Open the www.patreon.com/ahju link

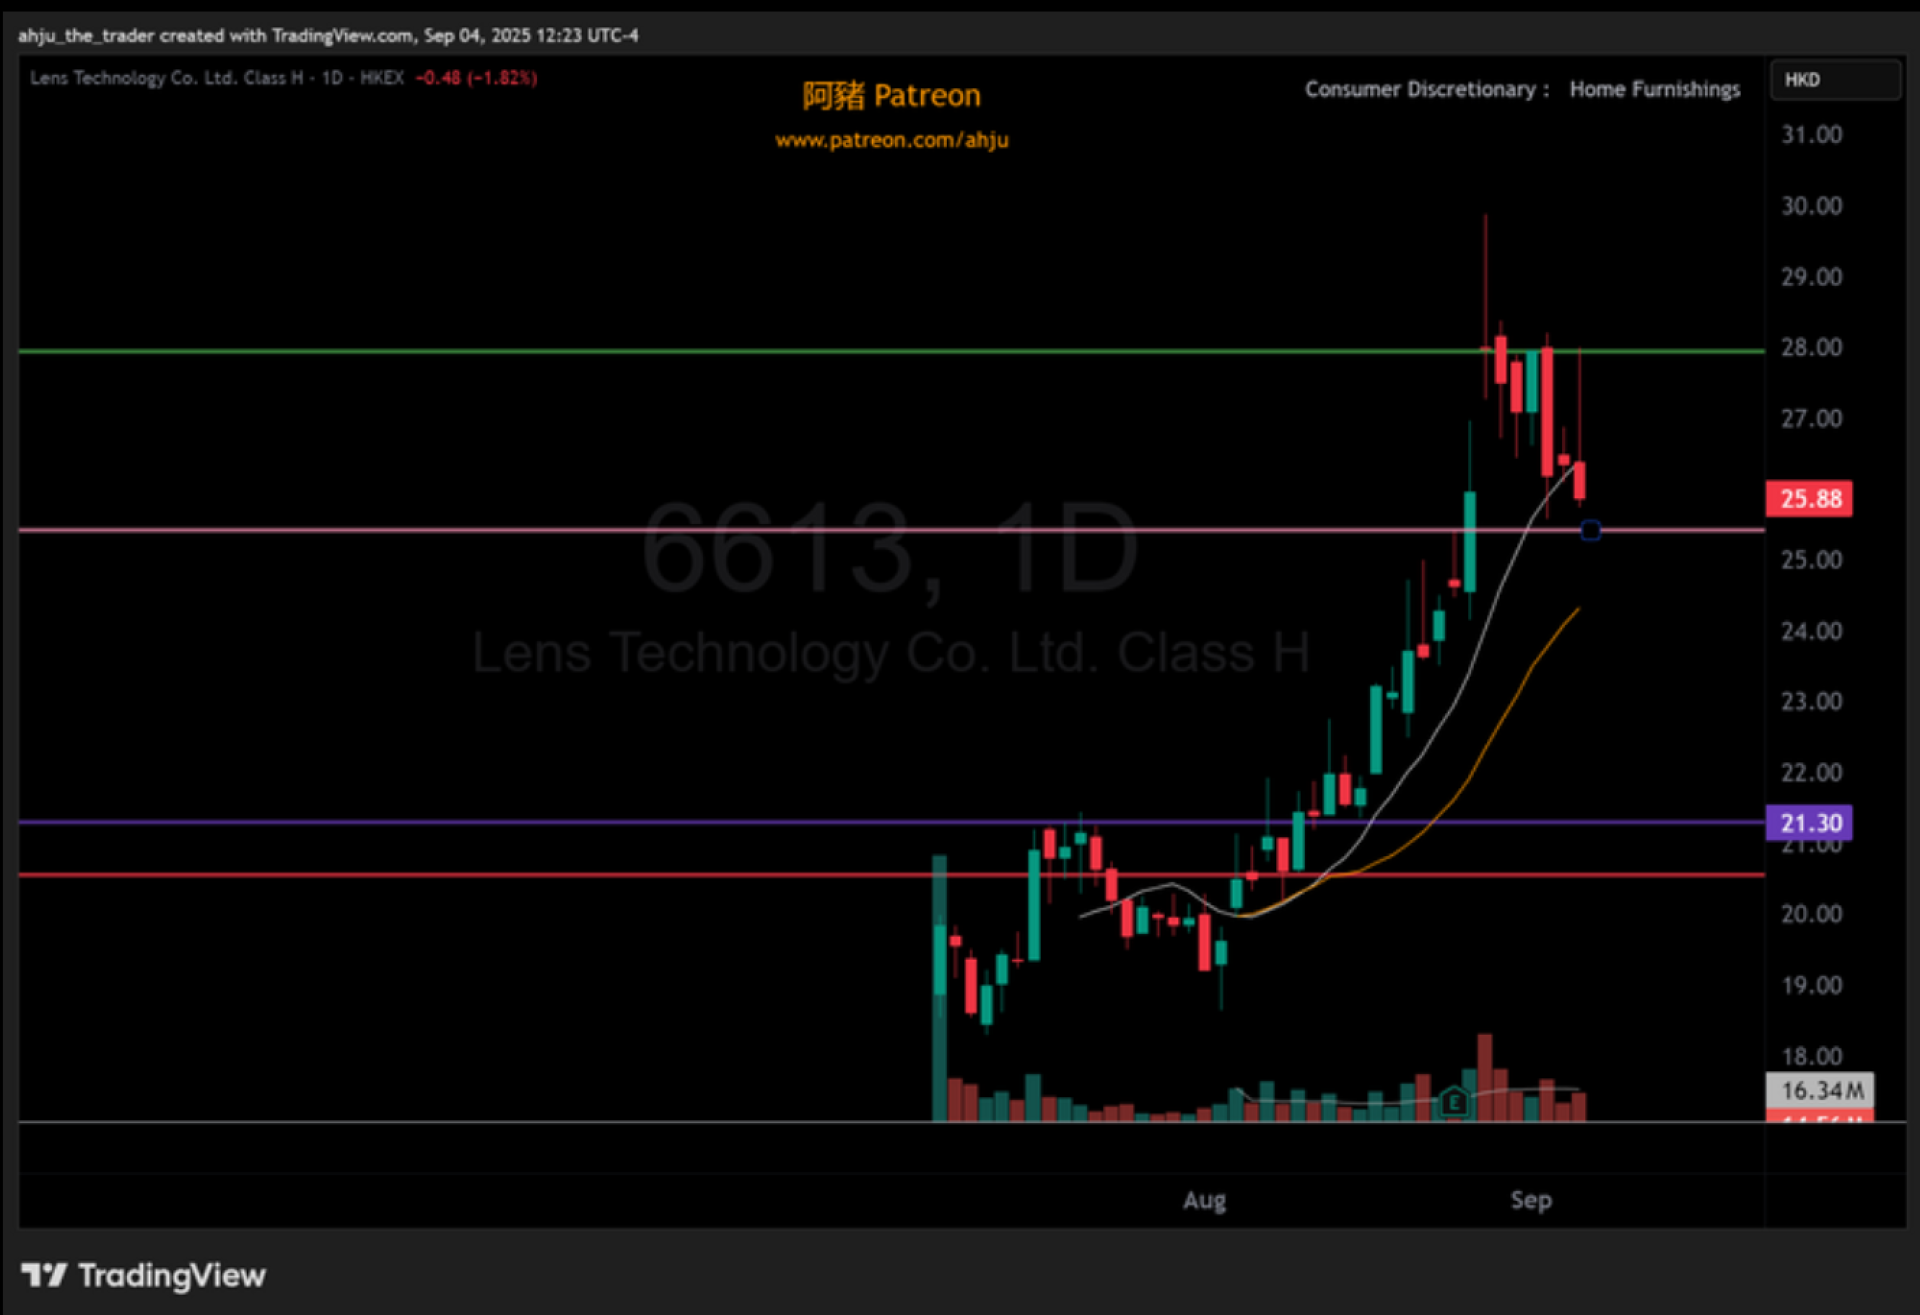[x=891, y=140]
